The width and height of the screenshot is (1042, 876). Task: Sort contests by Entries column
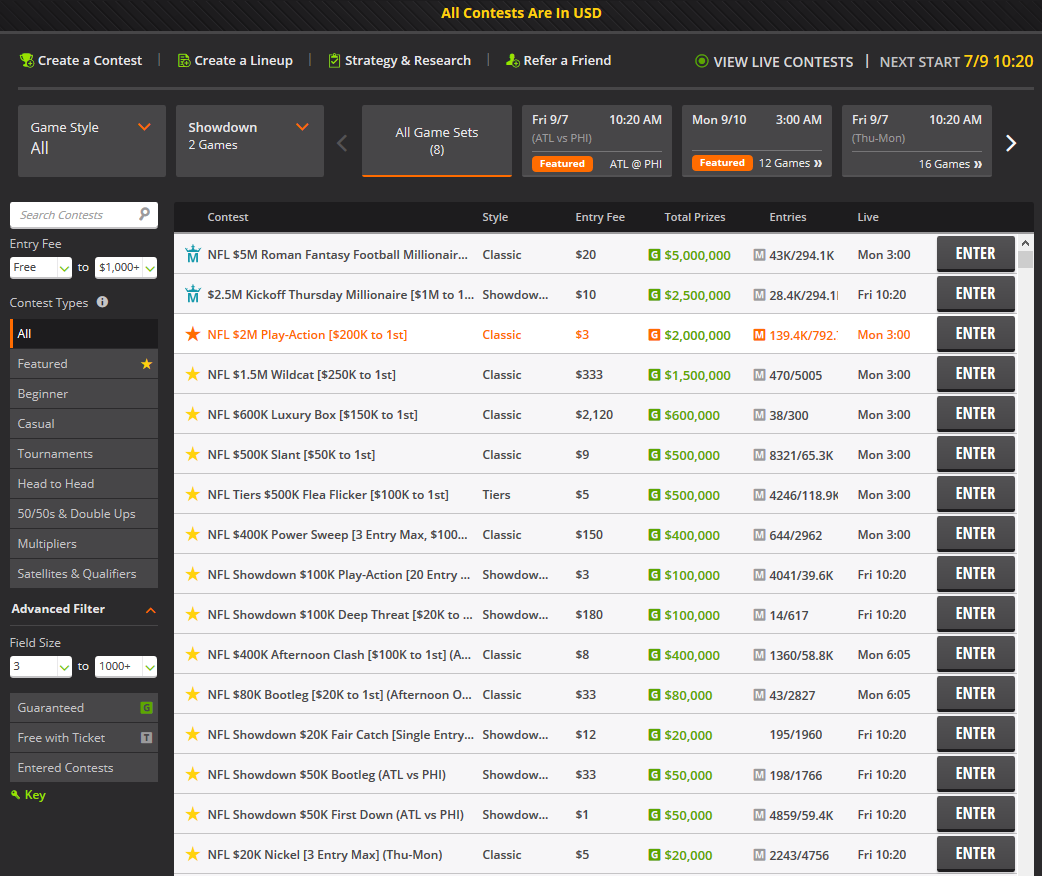787,217
